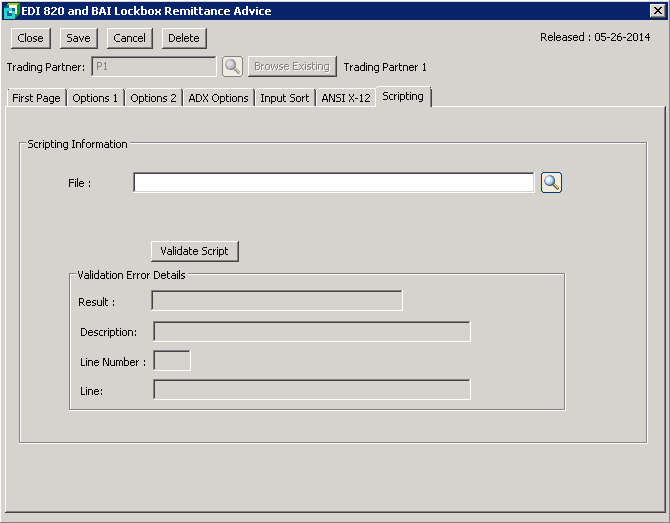Click the File browse magnifier icon
The height and width of the screenshot is (523, 670).
coord(551,182)
